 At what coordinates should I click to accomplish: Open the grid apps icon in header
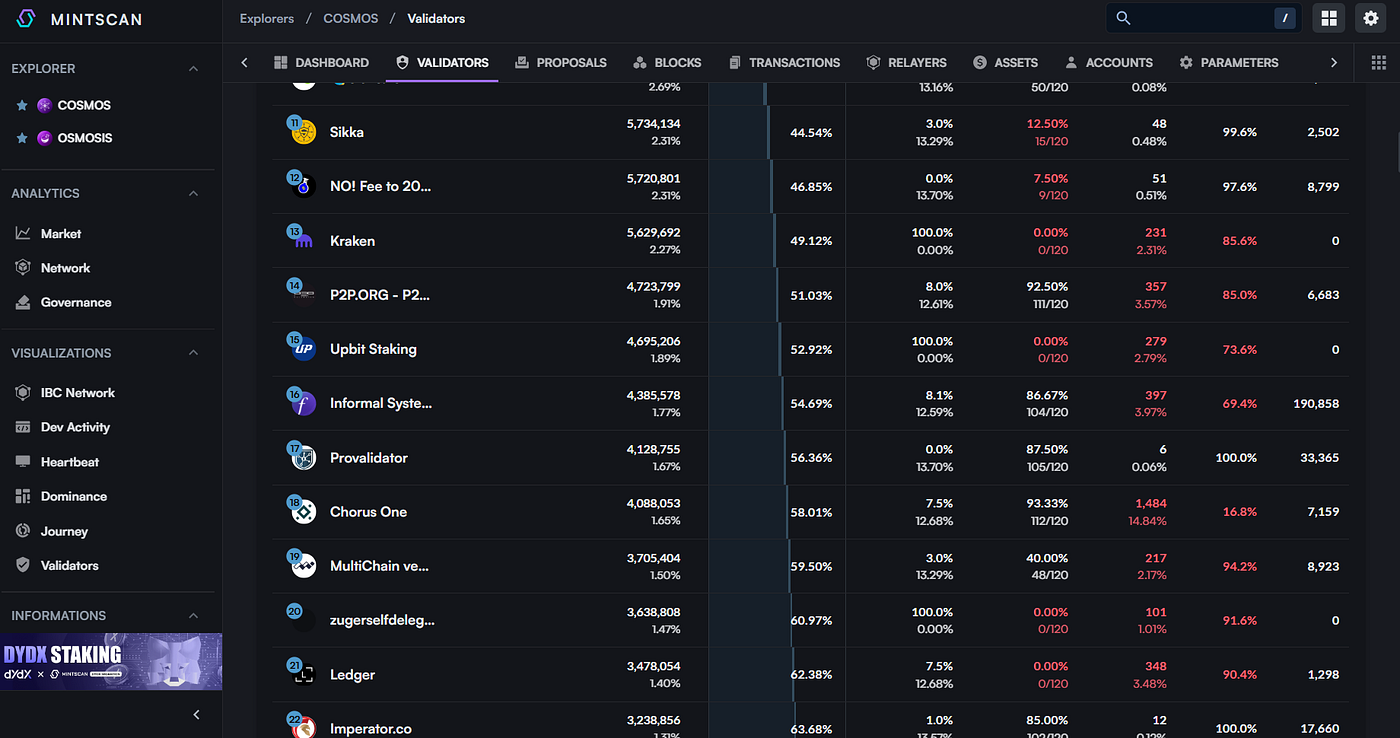[1329, 18]
